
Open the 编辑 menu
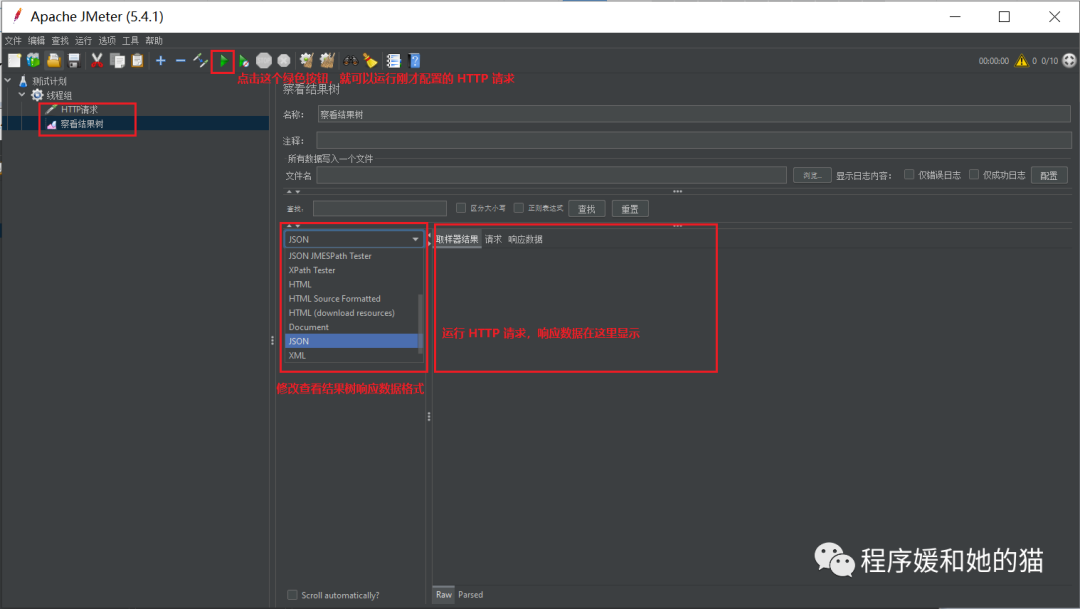pos(37,41)
